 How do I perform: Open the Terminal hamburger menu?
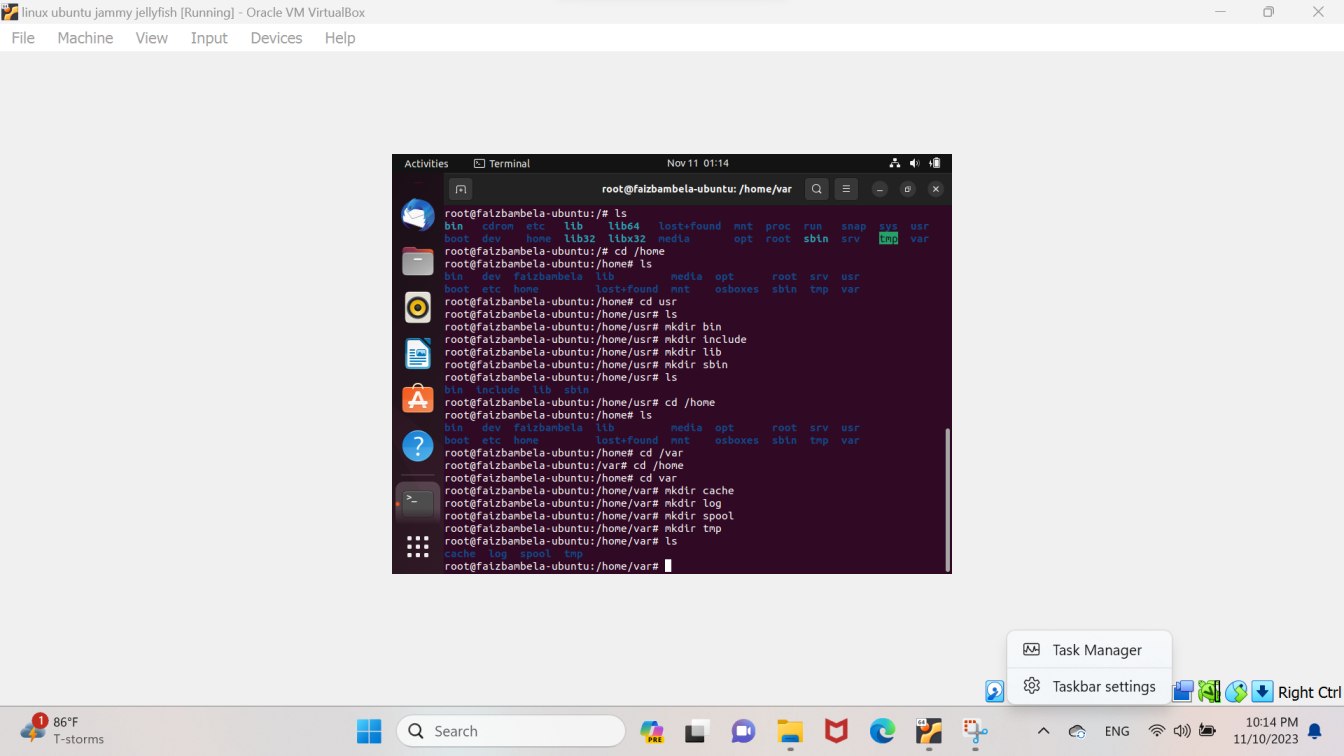pyautogui.click(x=846, y=189)
